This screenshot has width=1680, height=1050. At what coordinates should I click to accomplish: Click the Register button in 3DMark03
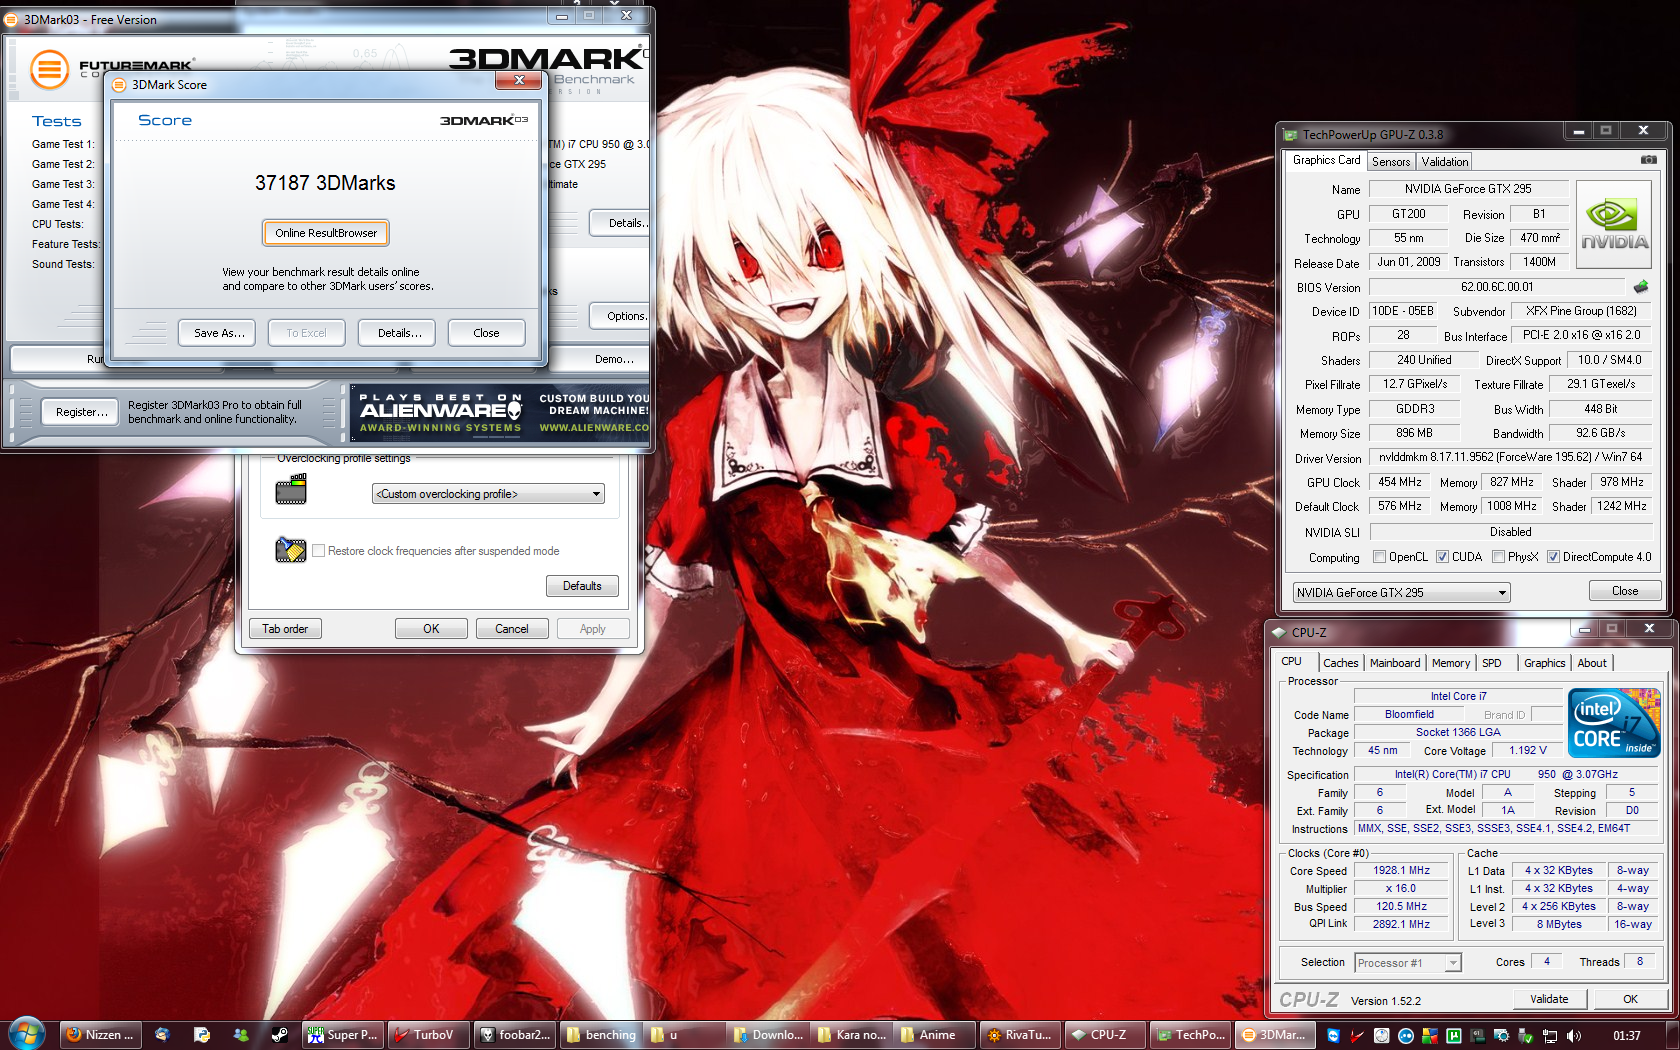[82, 412]
